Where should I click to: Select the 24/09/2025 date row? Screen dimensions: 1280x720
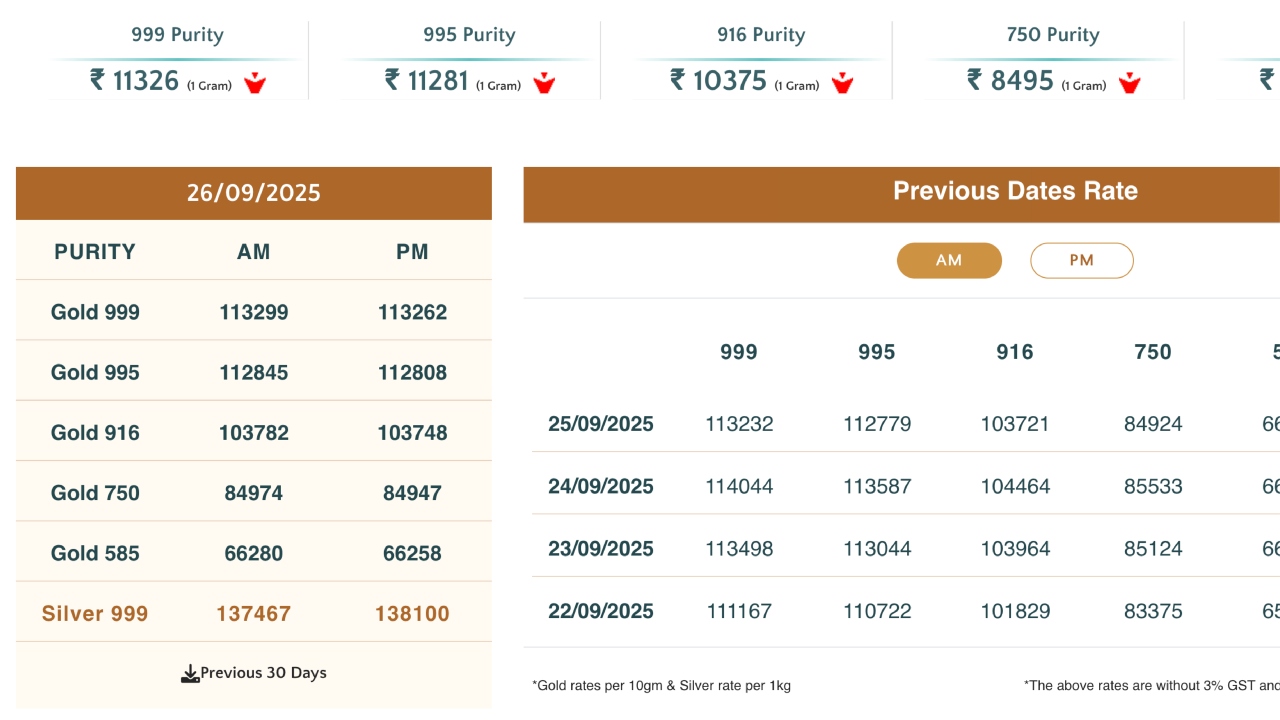[x=601, y=487]
